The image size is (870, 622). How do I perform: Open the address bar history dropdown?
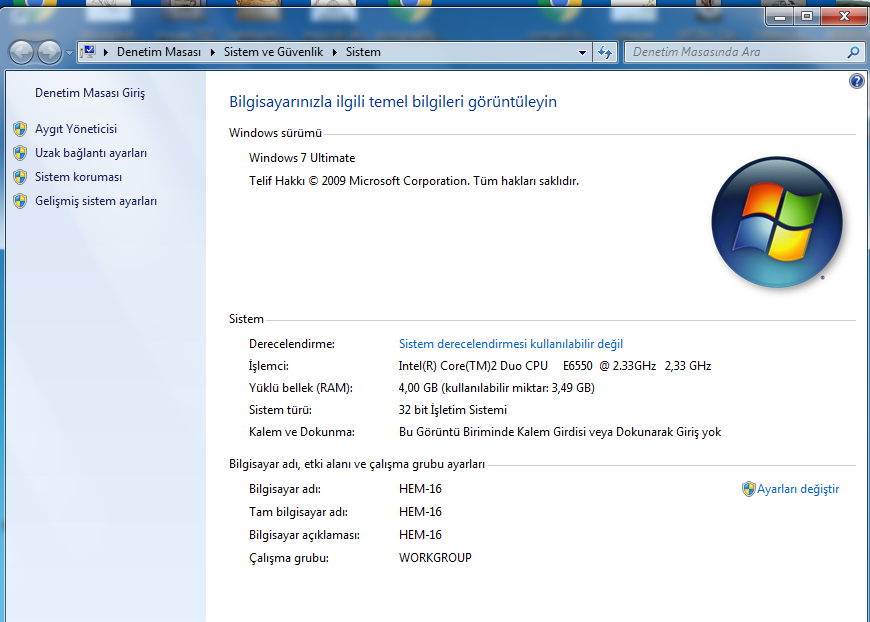(x=582, y=53)
